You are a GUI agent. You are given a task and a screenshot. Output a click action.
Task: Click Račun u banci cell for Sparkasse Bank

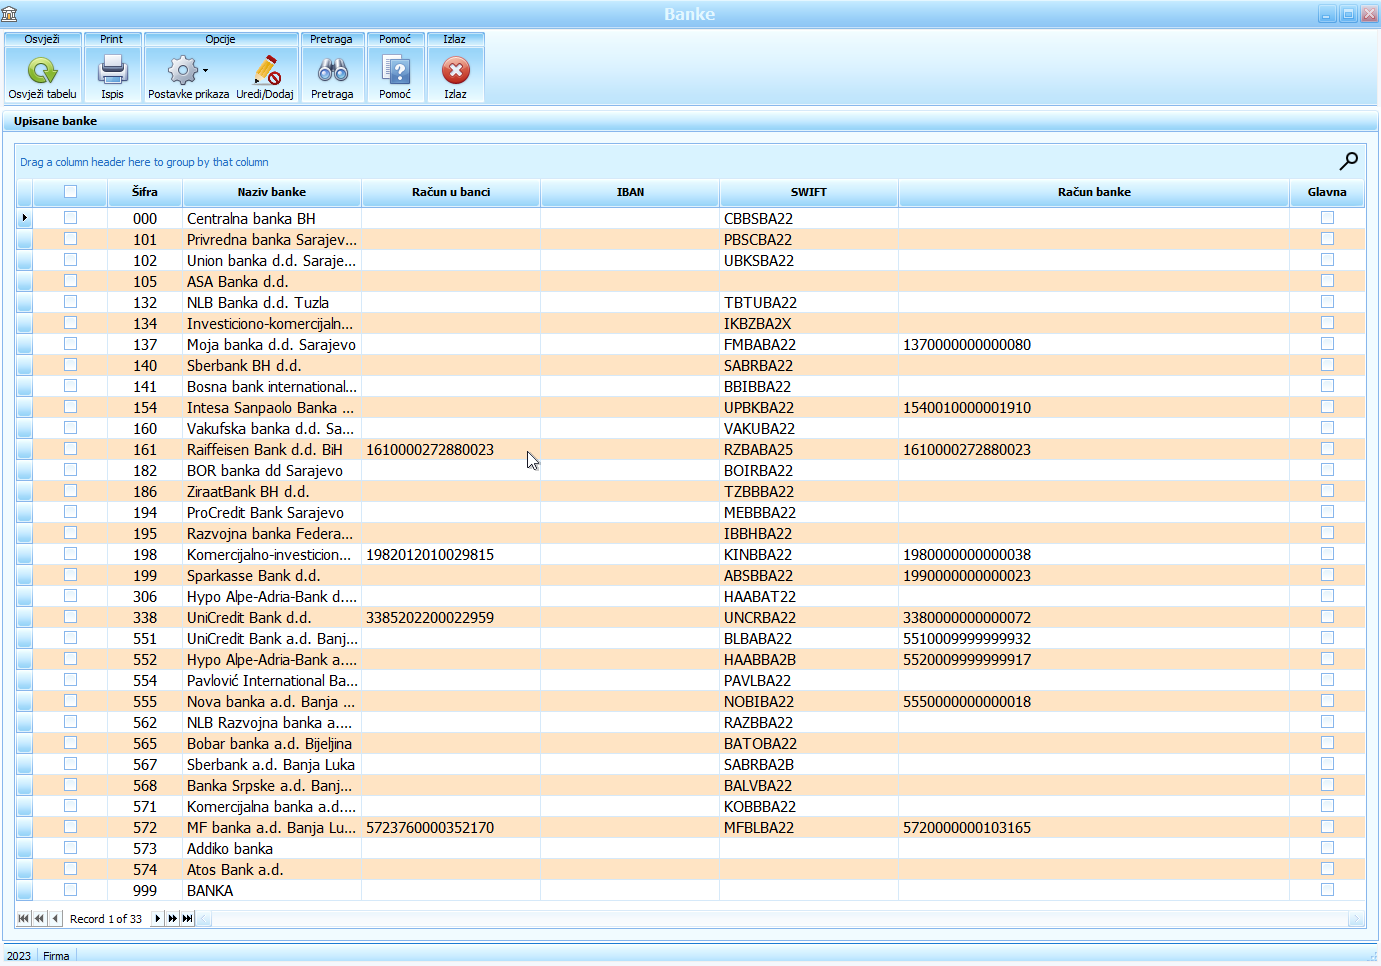pos(450,576)
